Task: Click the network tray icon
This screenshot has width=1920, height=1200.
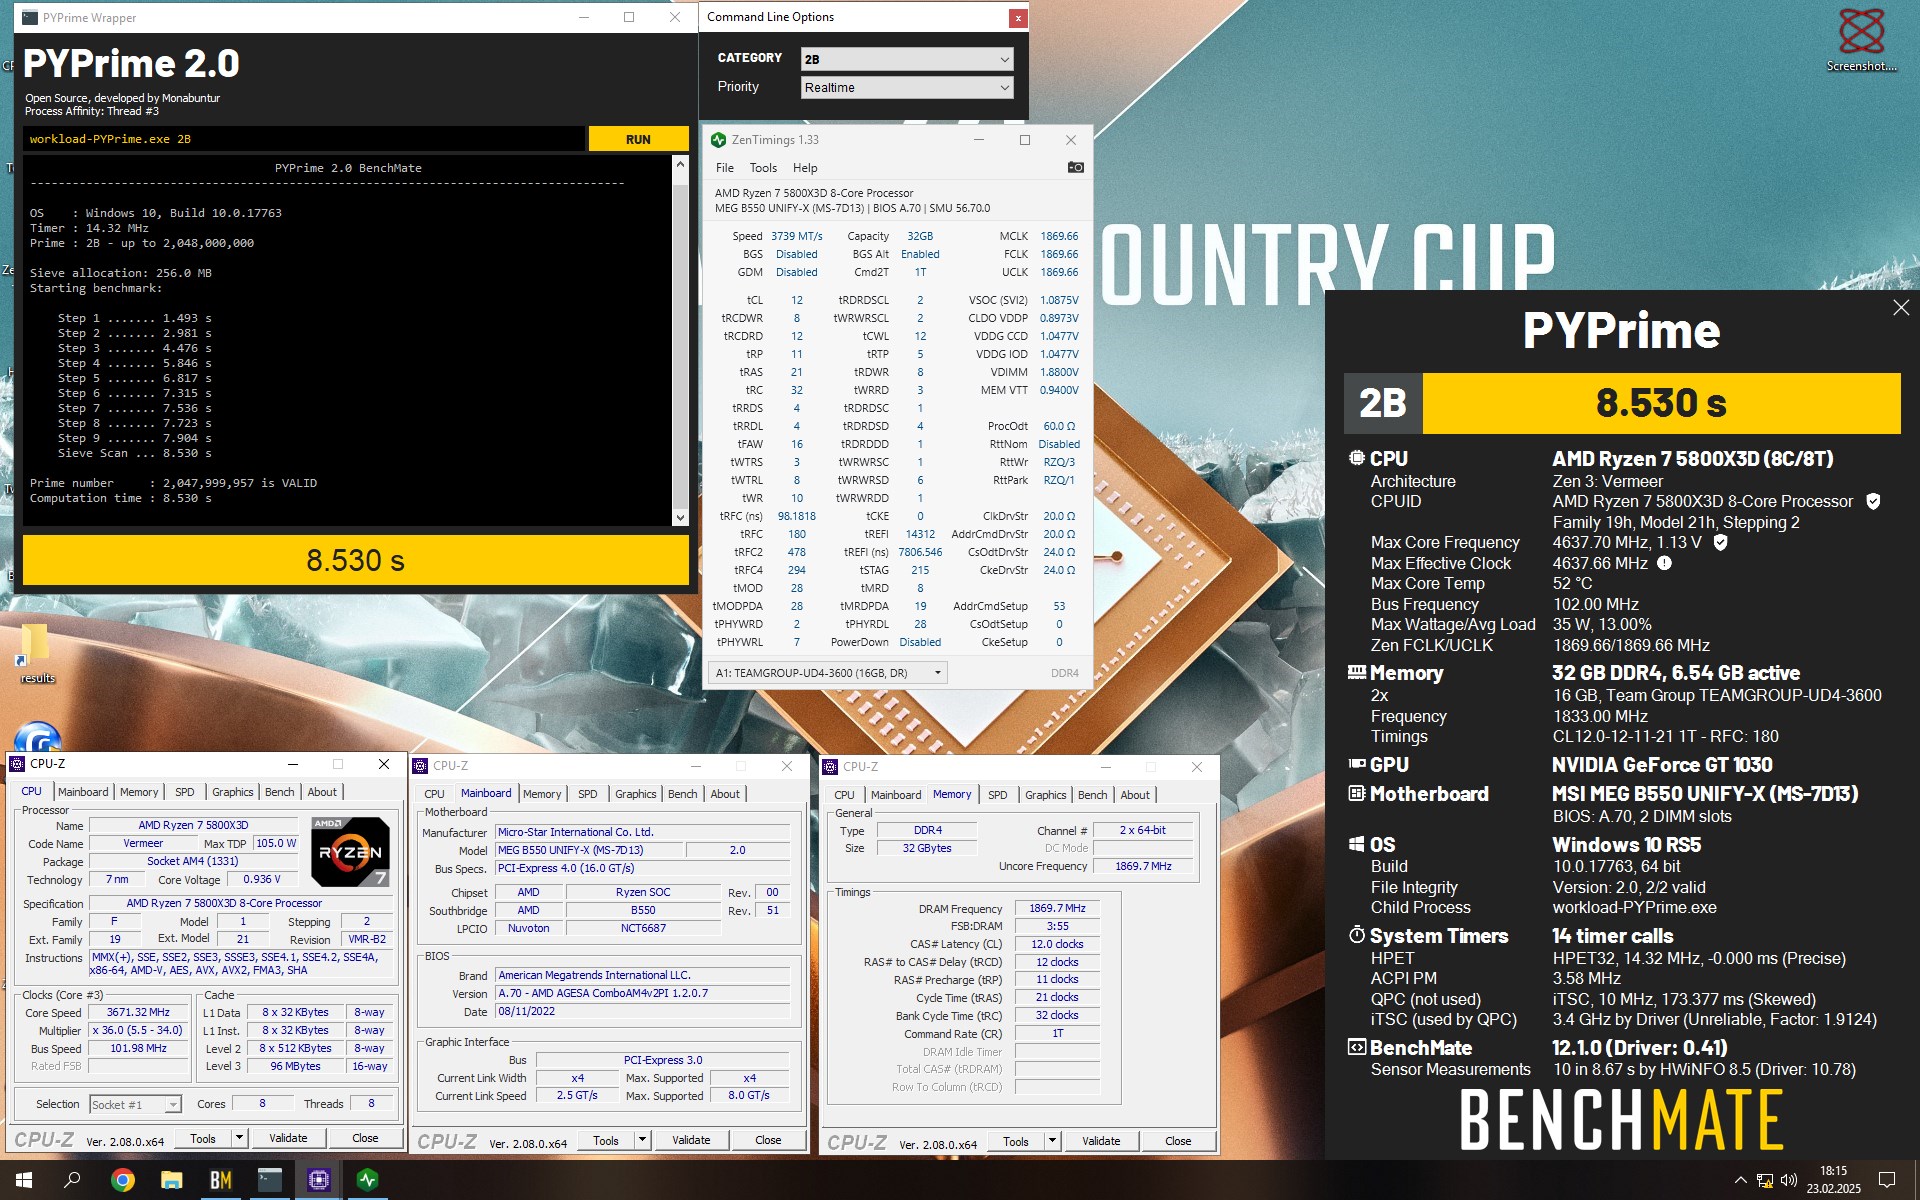Action: coord(1765,1181)
